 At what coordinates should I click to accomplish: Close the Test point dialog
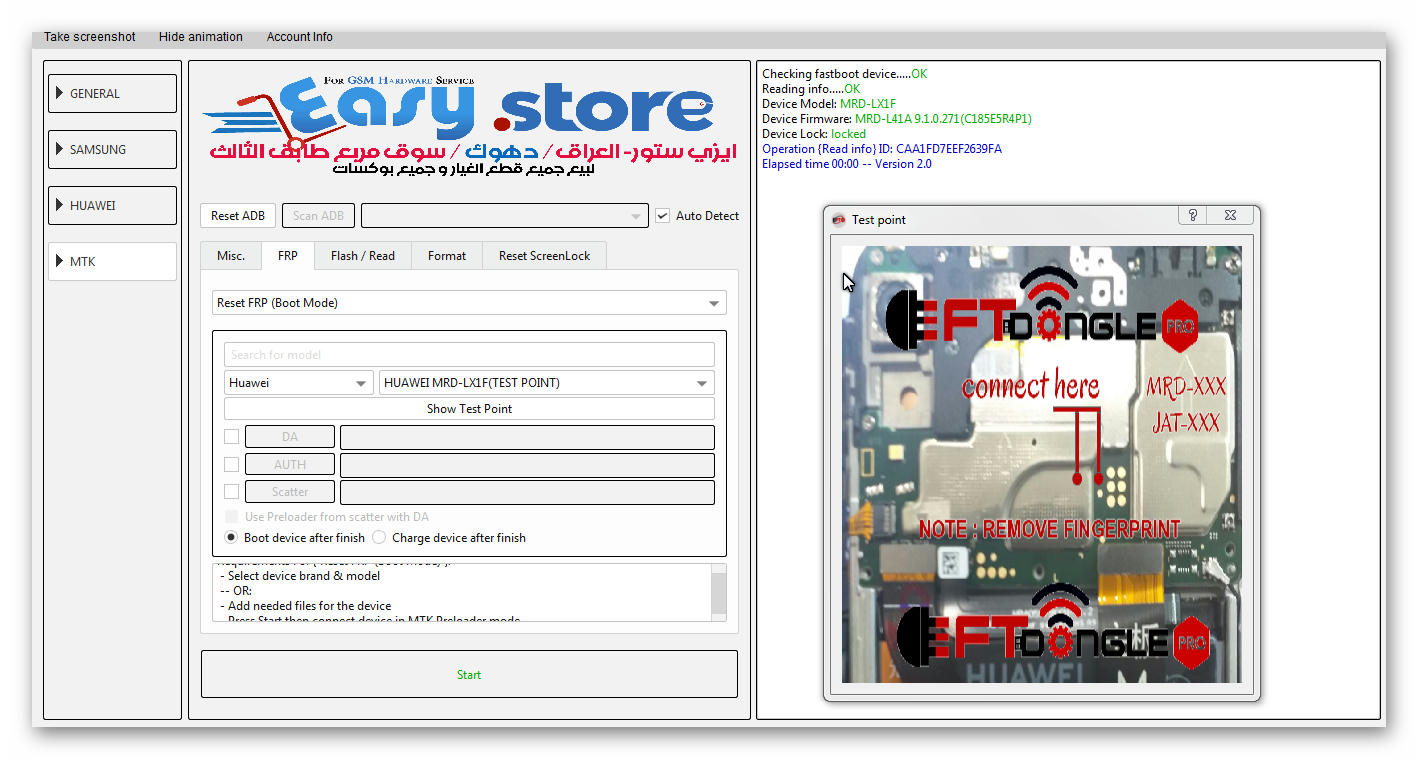[1229, 216]
